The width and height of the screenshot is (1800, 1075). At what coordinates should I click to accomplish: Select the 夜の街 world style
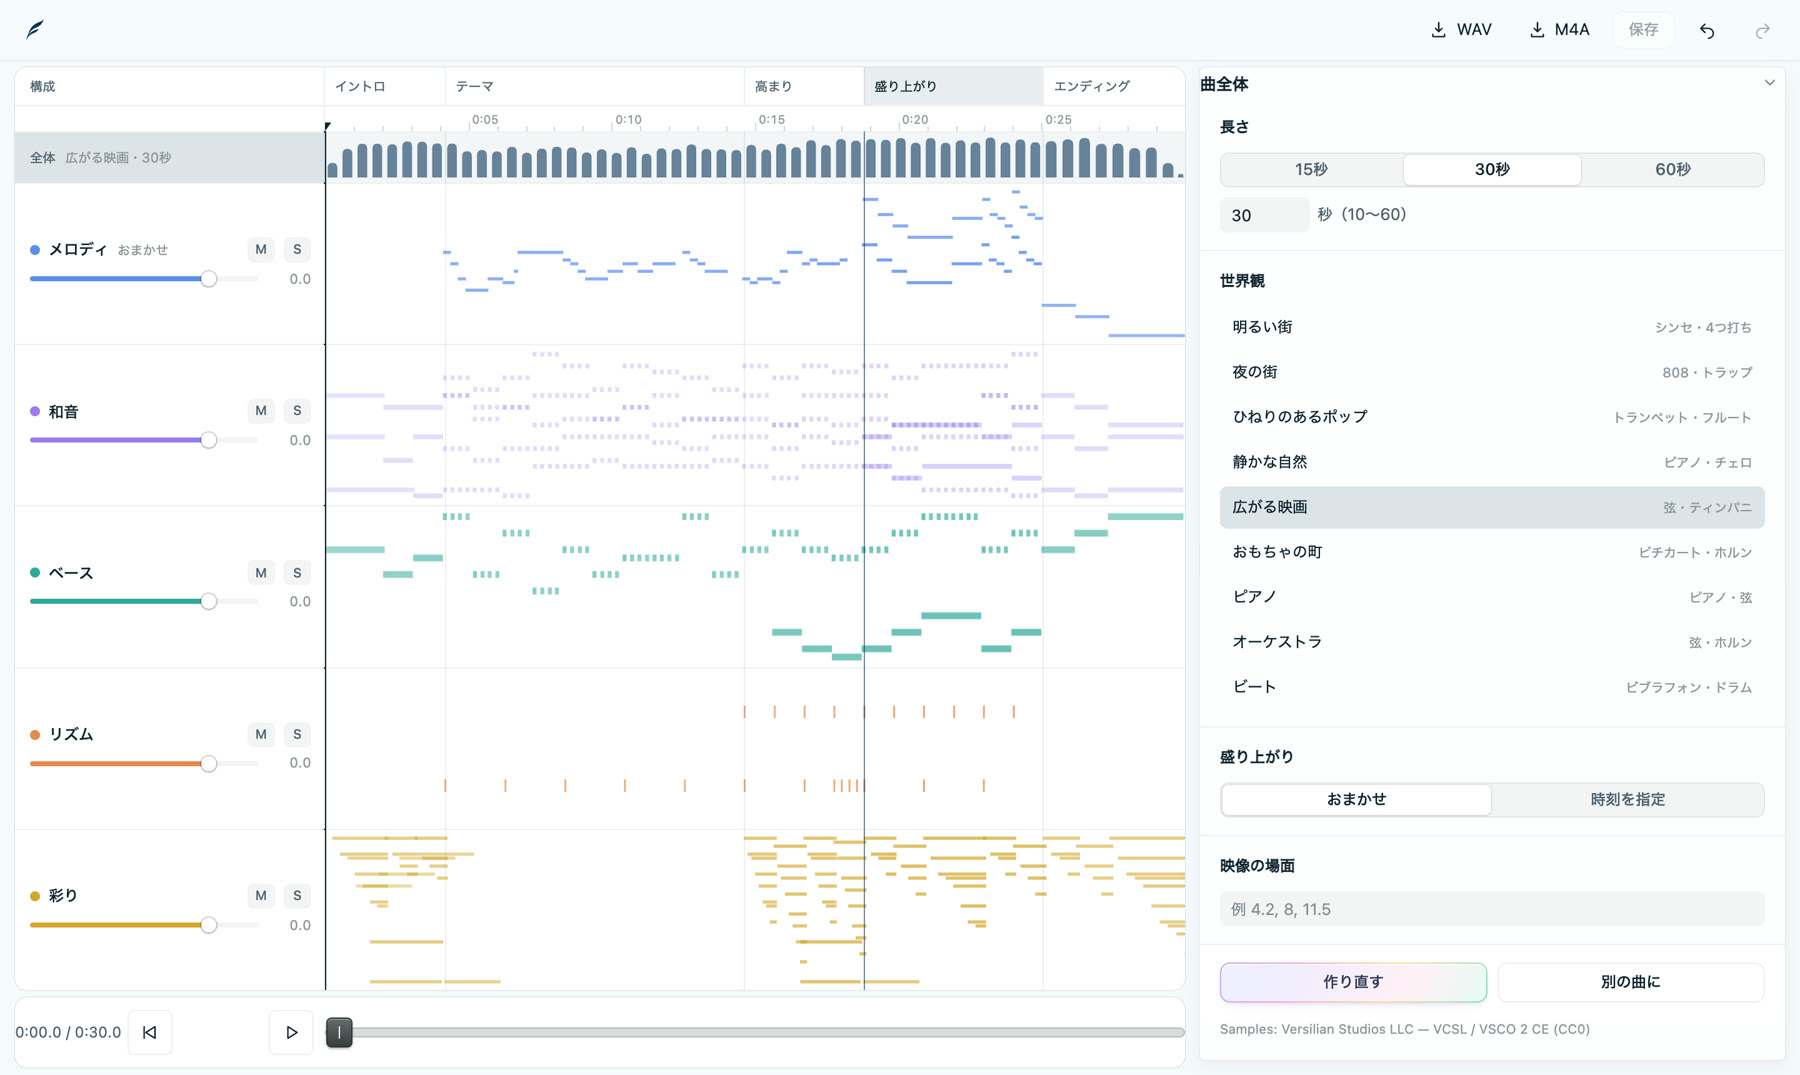(1492, 372)
